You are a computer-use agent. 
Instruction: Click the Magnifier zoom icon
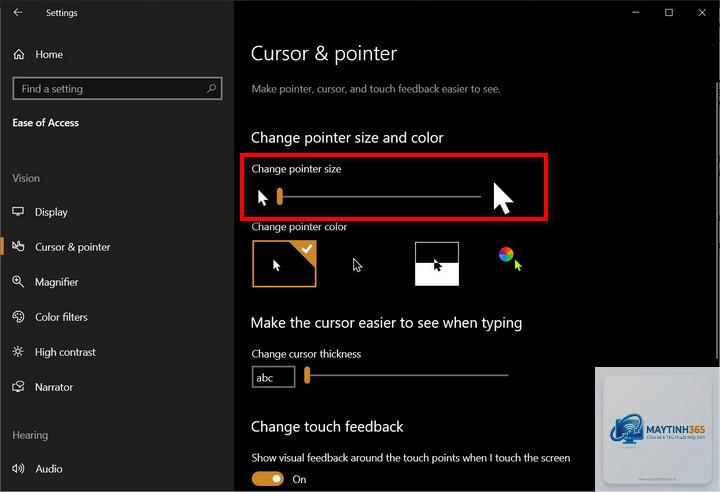tap(18, 282)
